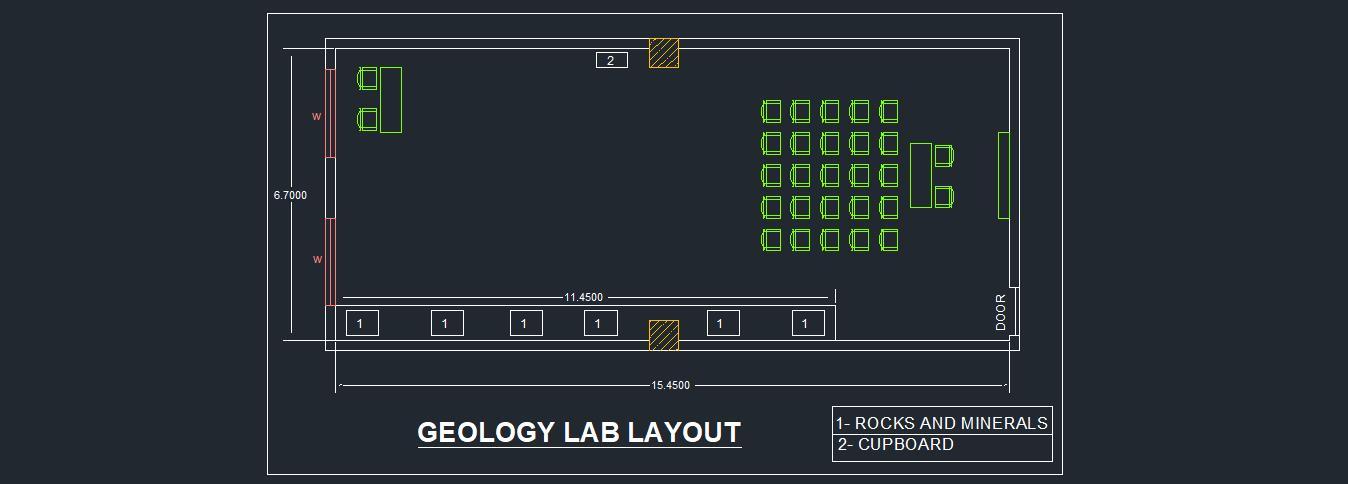1348x484 pixels.
Task: Select the green desk in top-left corner
Action: point(391,100)
